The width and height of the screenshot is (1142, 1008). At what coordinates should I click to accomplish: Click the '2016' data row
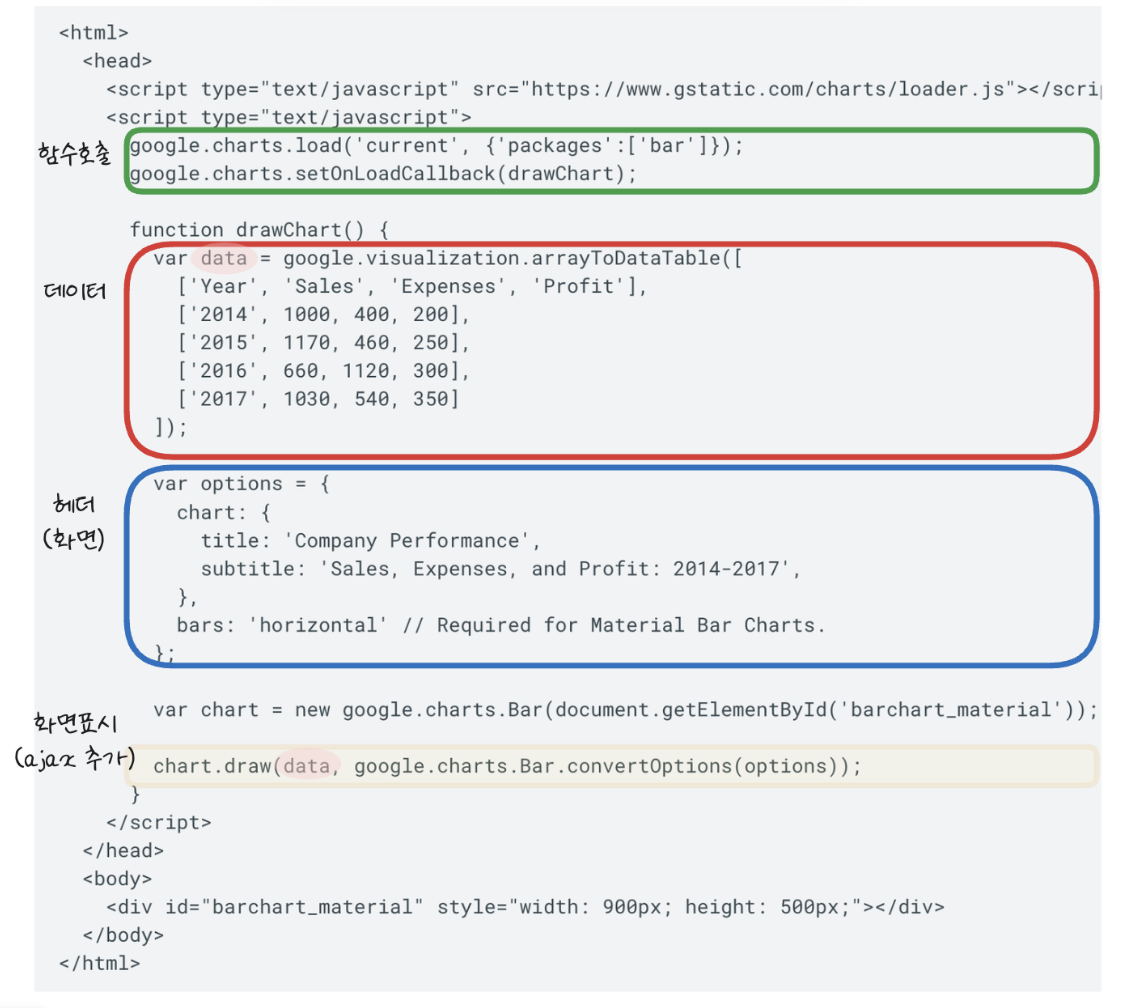pyautogui.click(x=323, y=371)
